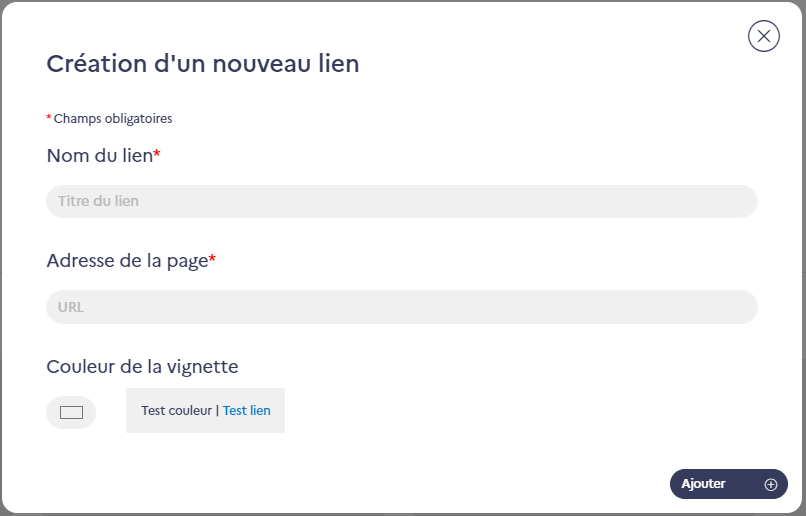Focus the URL input field
The height and width of the screenshot is (516, 806).
click(402, 307)
